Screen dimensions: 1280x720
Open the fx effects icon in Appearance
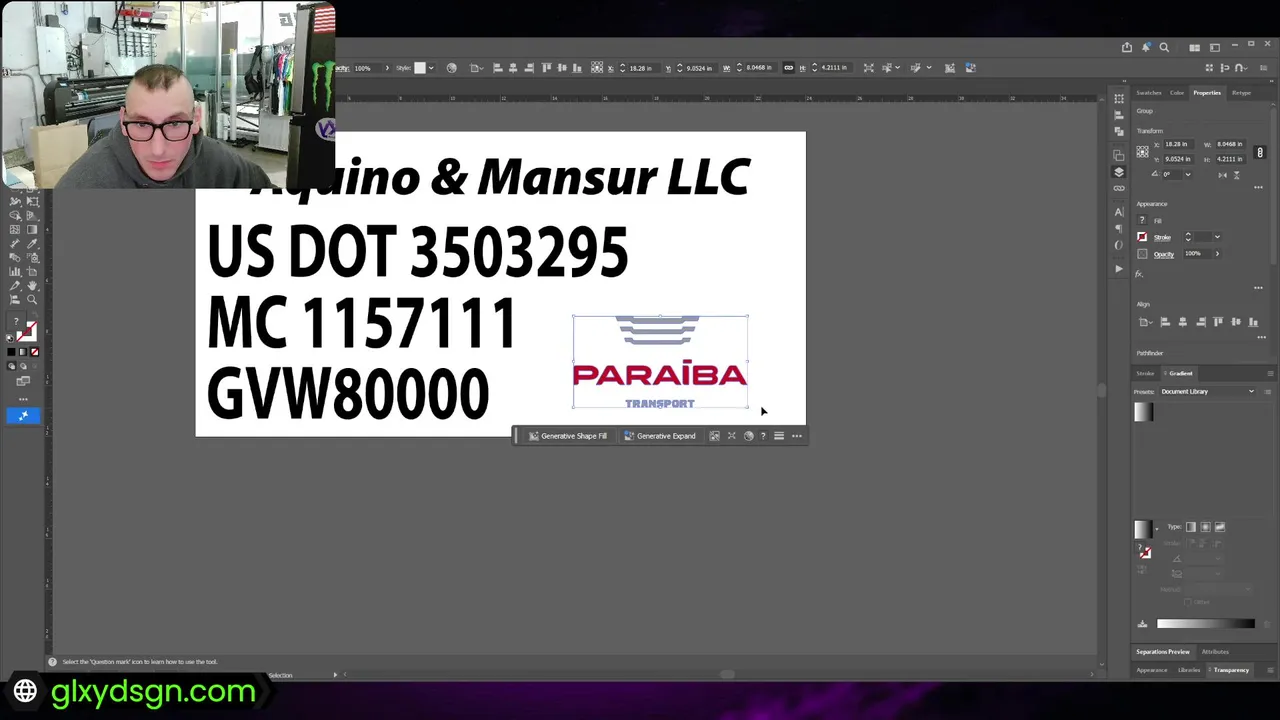pyautogui.click(x=1139, y=273)
